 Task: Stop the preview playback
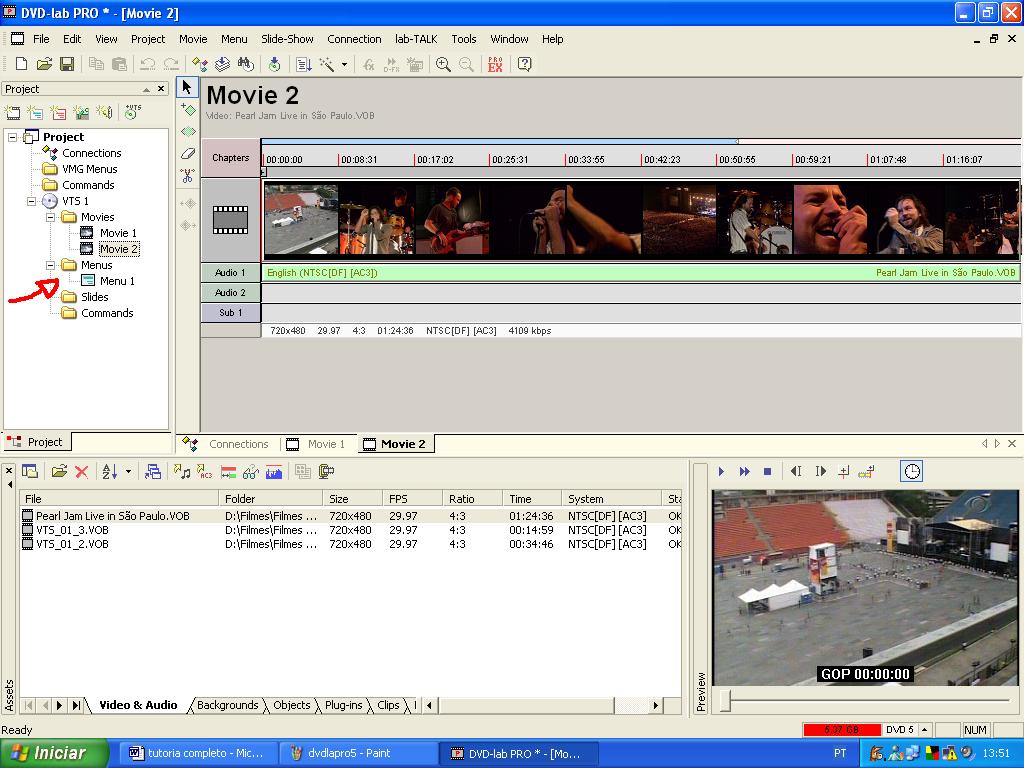[x=768, y=472]
